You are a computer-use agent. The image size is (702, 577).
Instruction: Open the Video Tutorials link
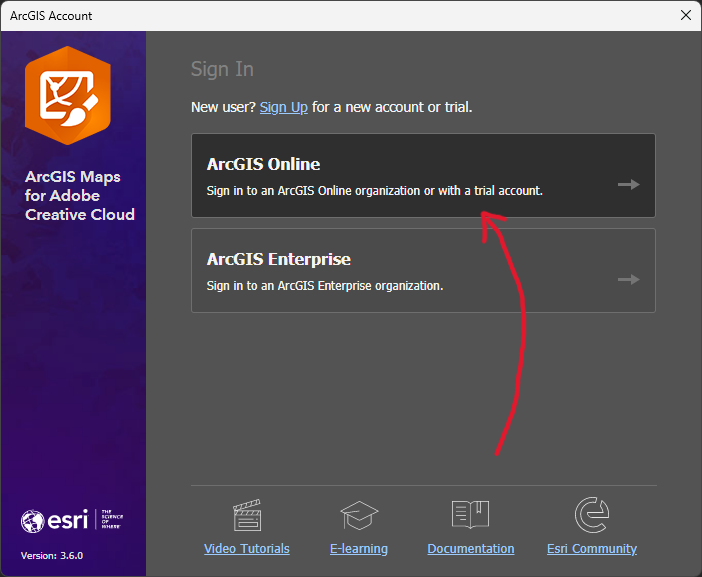point(247,549)
